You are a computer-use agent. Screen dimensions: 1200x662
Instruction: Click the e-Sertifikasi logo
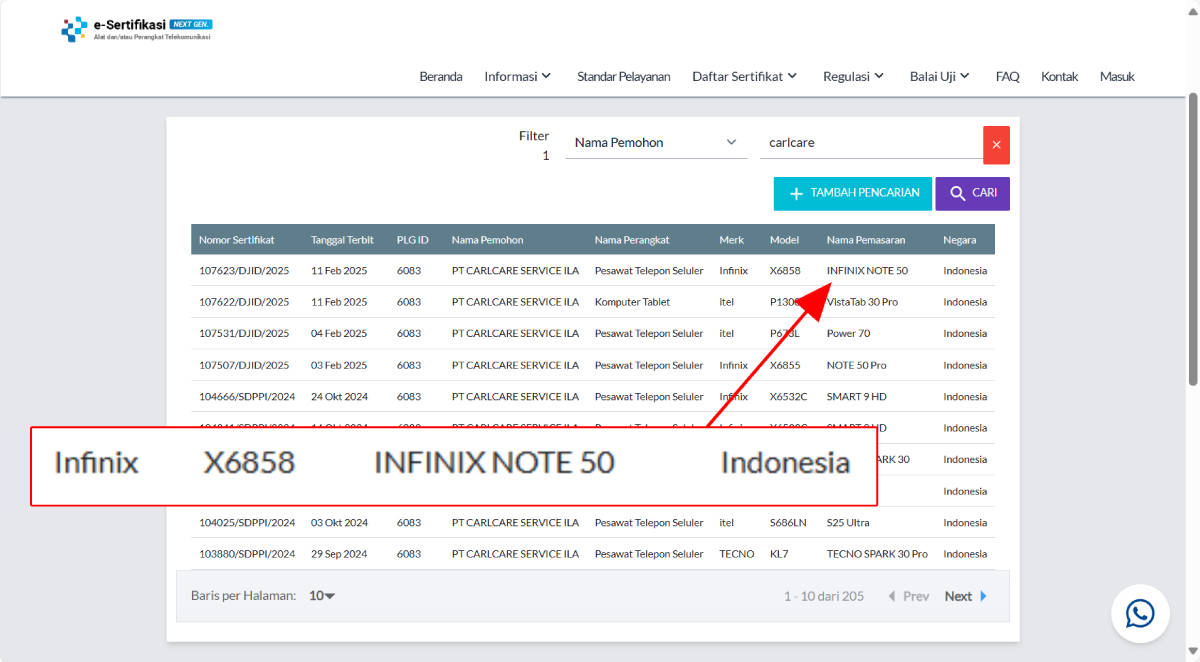(136, 29)
